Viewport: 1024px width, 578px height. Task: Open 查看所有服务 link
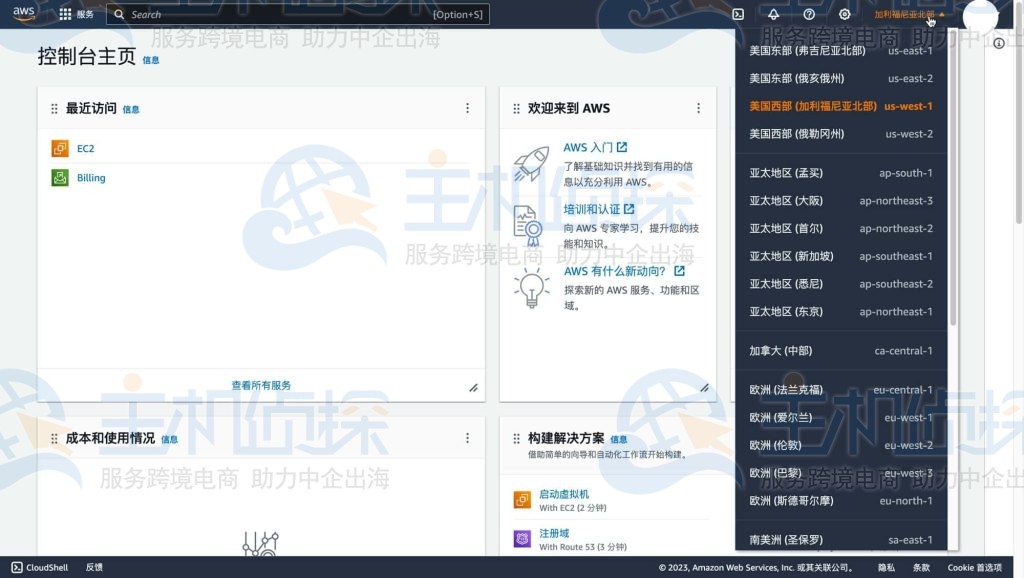[x=260, y=385]
